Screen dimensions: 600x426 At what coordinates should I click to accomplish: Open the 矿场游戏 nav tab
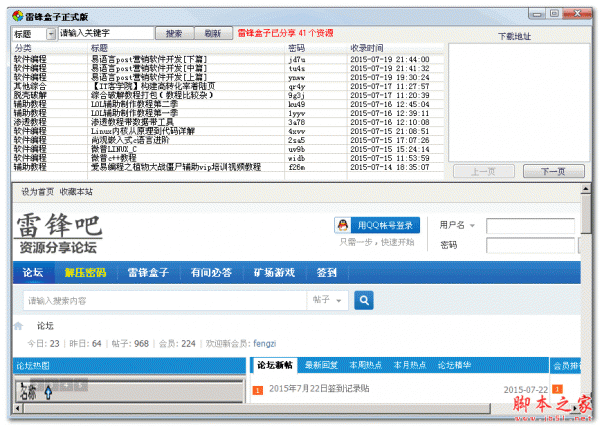pos(274,273)
